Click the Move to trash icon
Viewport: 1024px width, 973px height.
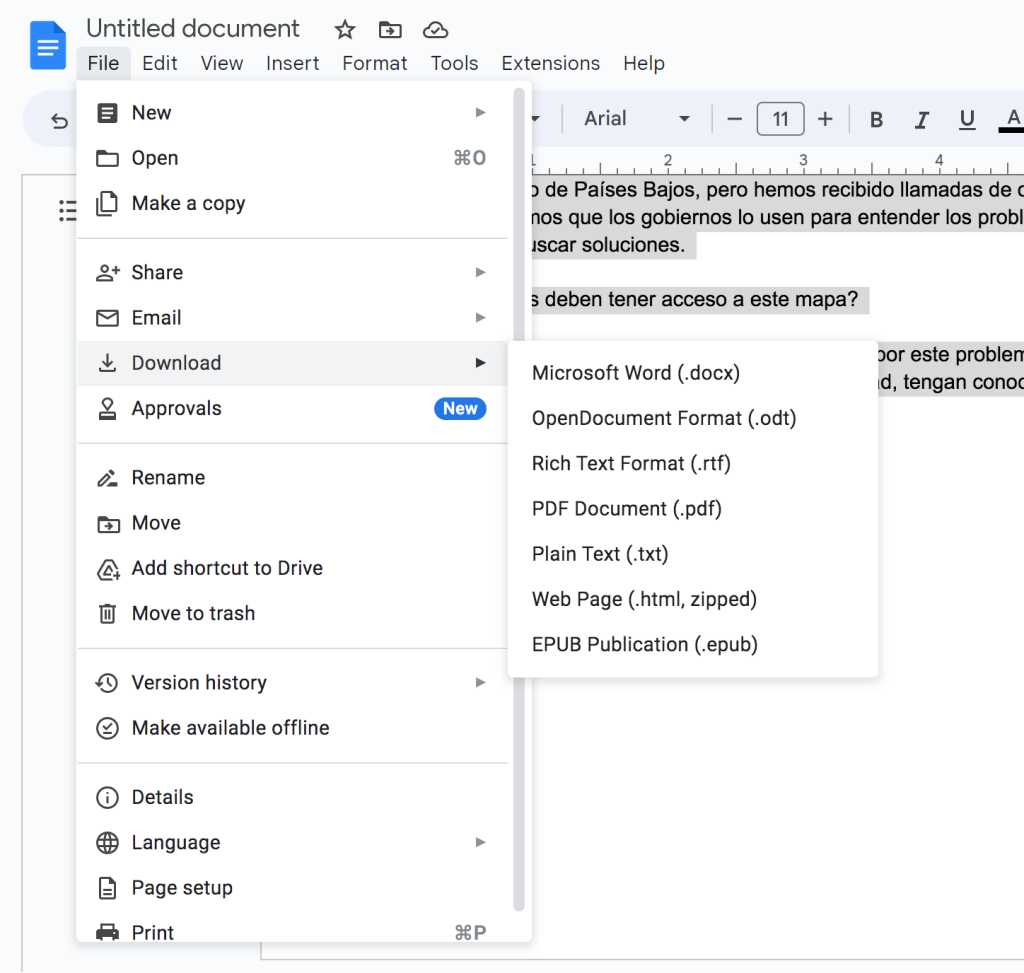pos(107,613)
